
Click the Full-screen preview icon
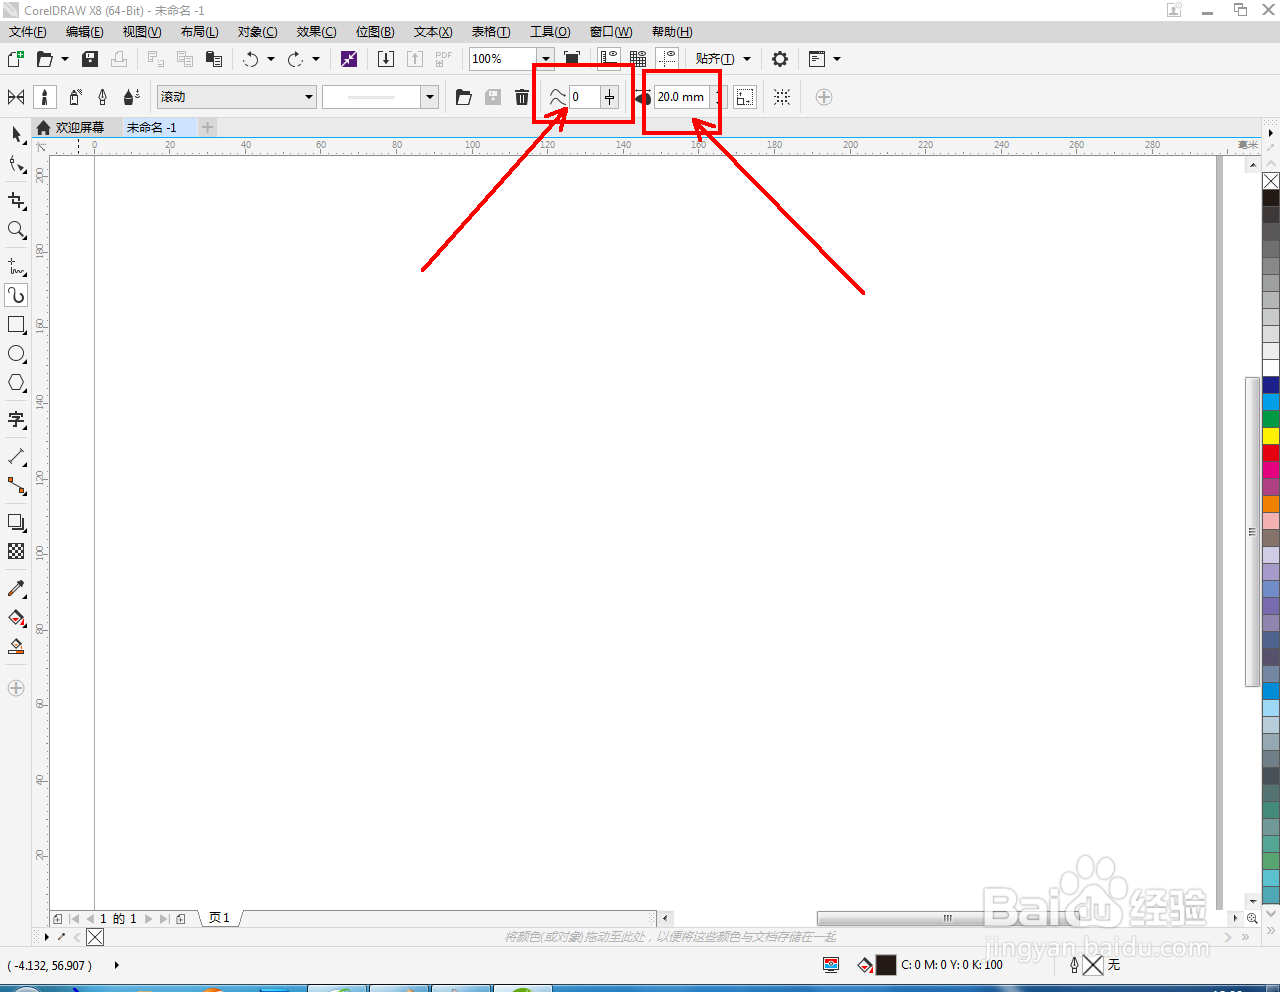coord(572,59)
